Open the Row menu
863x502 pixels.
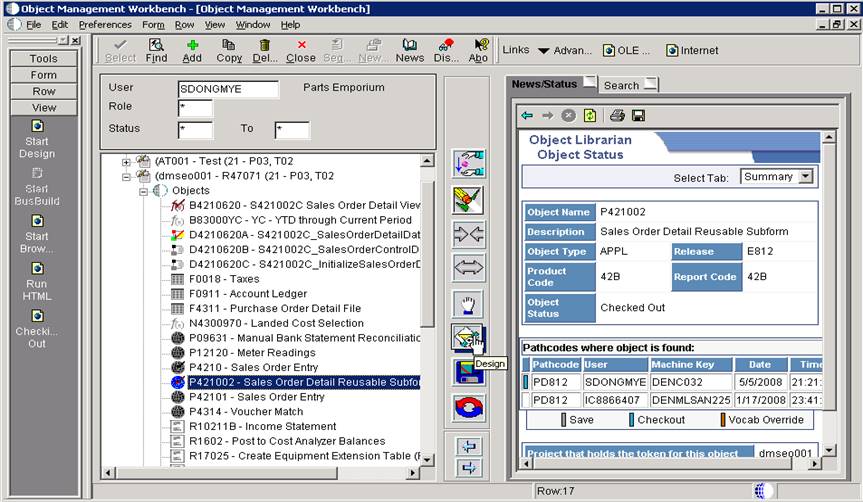coord(184,25)
